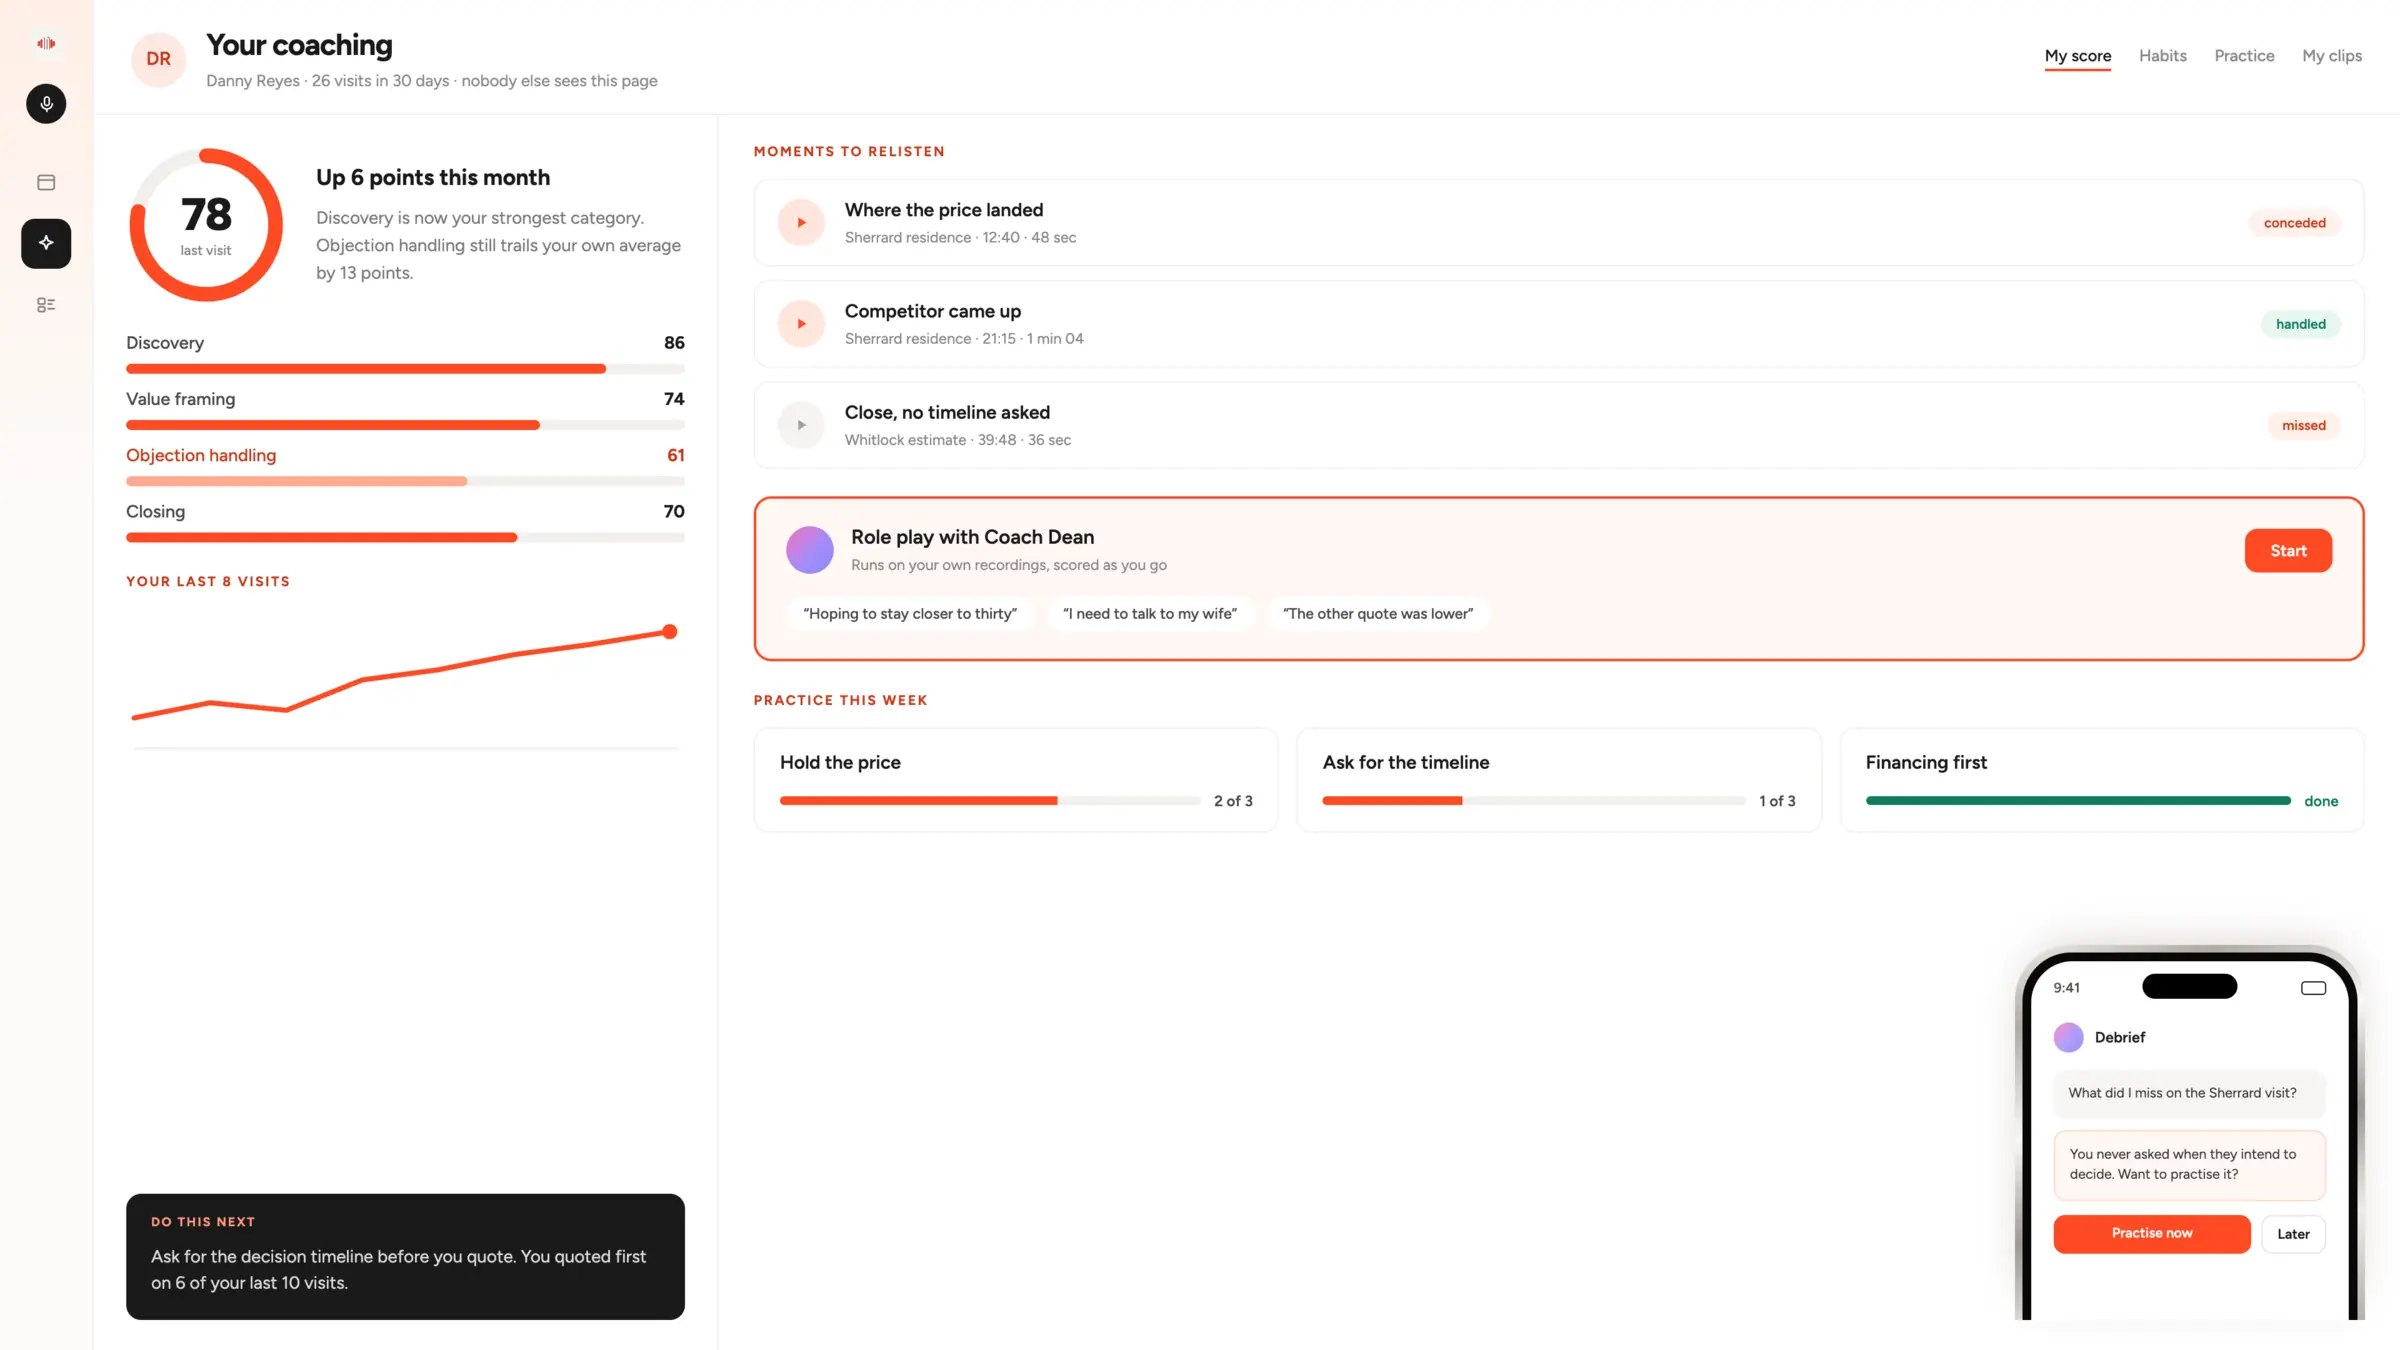This screenshot has height=1350, width=2400.
Task: Click the Objection handling score bar
Action: 405,481
